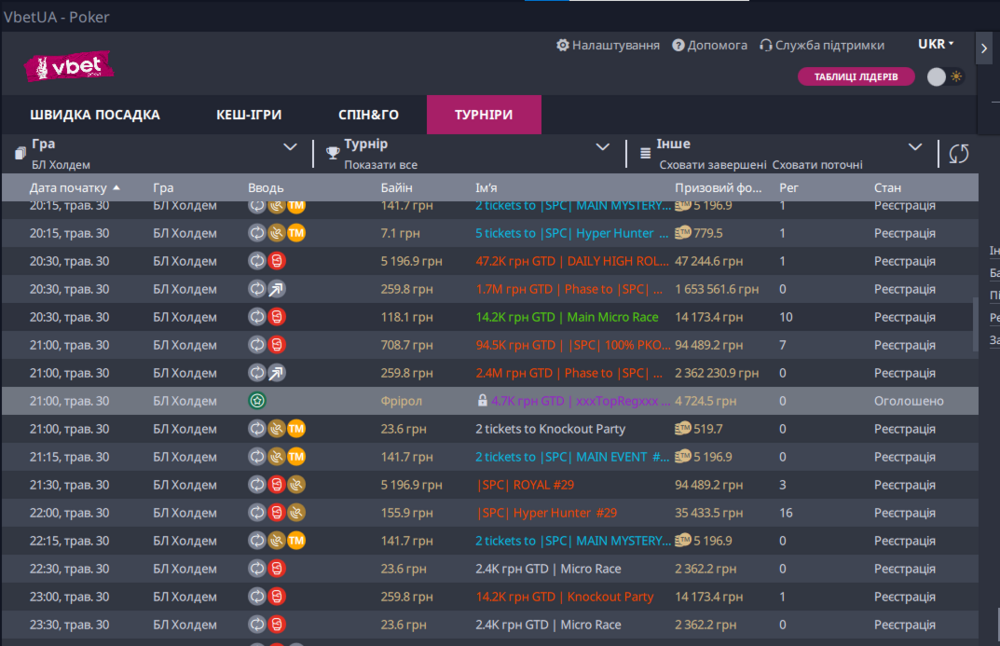Viewport: 1000px width, 646px height.
Task: Sort by Ім'я column header
Action: coord(486,188)
